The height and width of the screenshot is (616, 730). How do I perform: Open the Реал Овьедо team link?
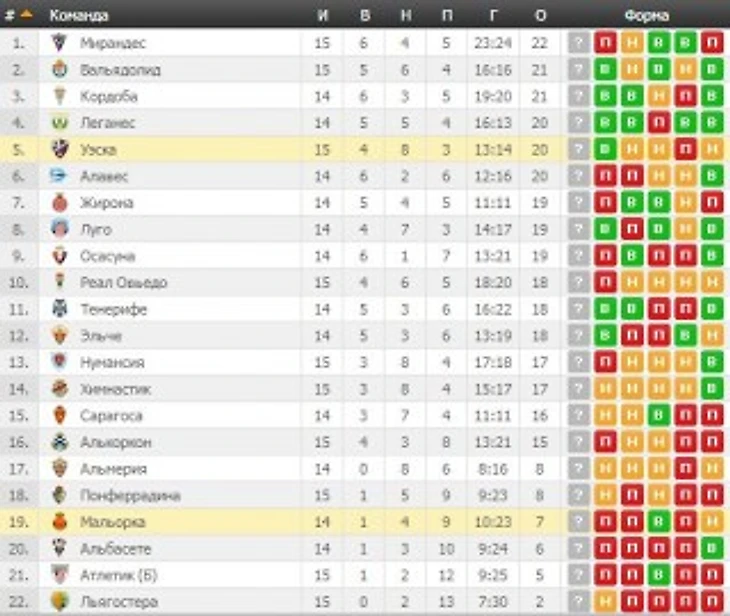pyautogui.click(x=123, y=282)
